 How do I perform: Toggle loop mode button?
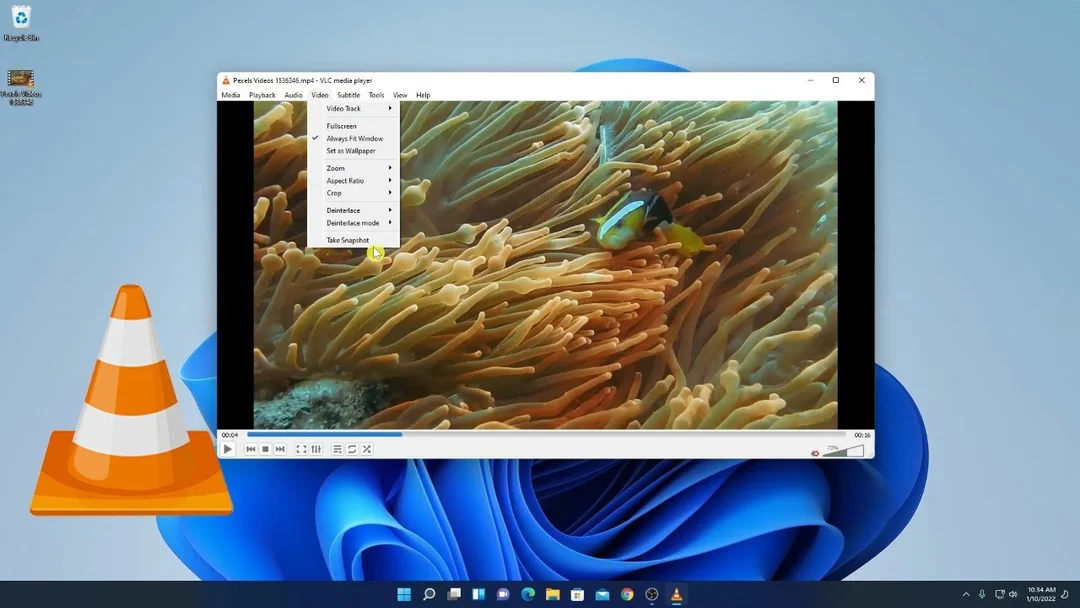352,449
